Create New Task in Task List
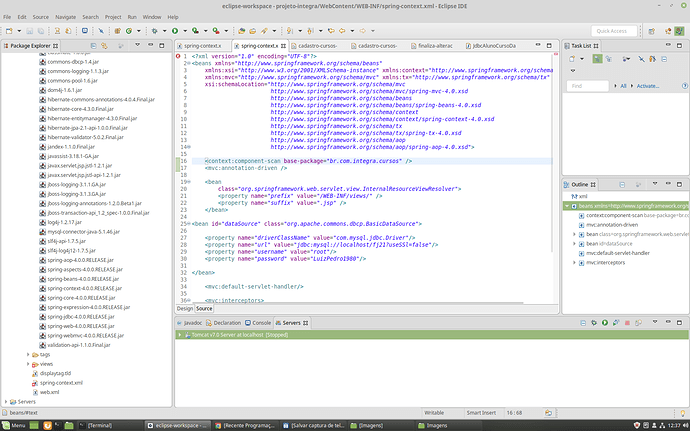This screenshot has height=431, width=690. pyautogui.click(x=572, y=59)
